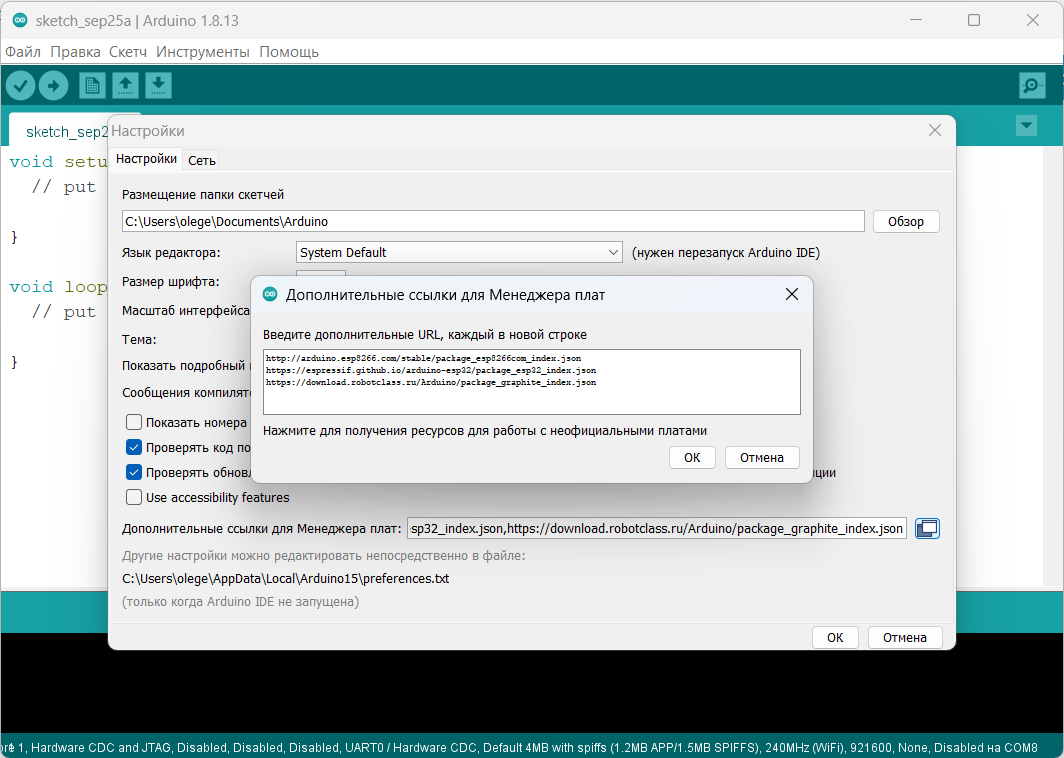Click the Arduino logo in the URL dialog title

(x=270, y=294)
